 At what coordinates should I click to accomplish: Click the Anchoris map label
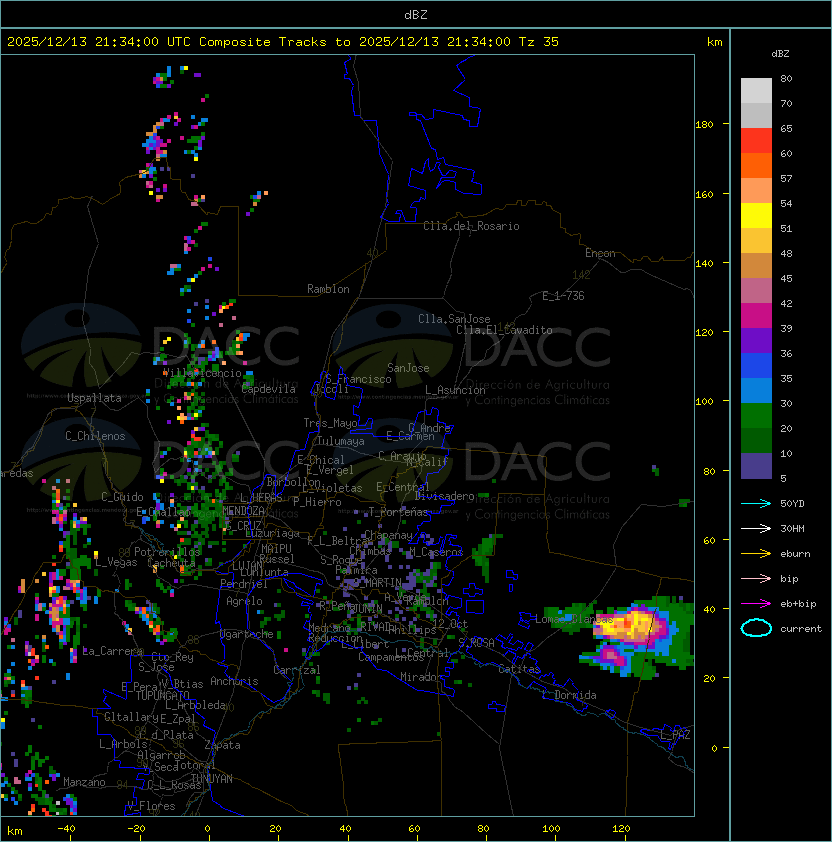234,681
